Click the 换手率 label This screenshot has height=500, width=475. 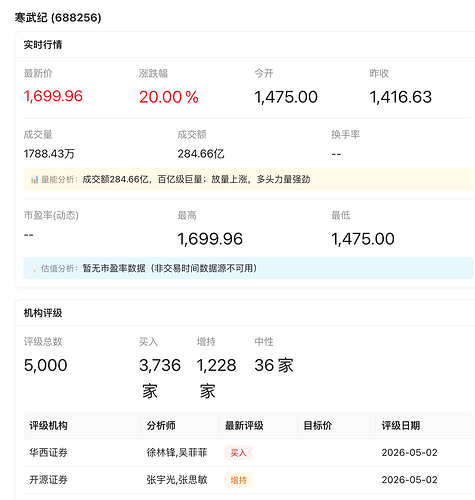345,135
